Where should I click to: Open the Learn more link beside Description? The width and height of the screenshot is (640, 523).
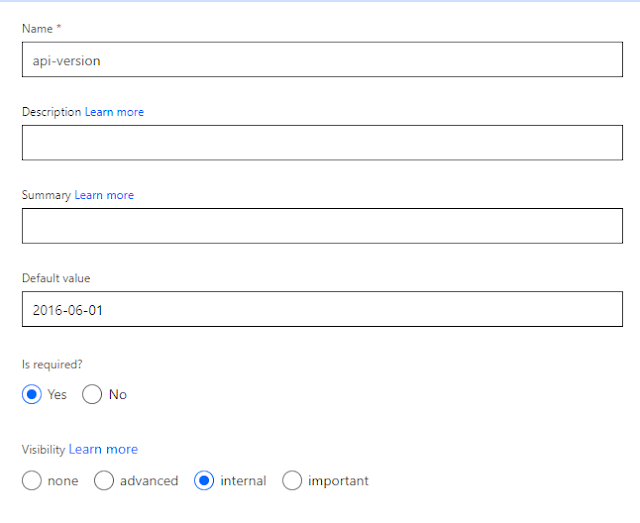pyautogui.click(x=114, y=112)
